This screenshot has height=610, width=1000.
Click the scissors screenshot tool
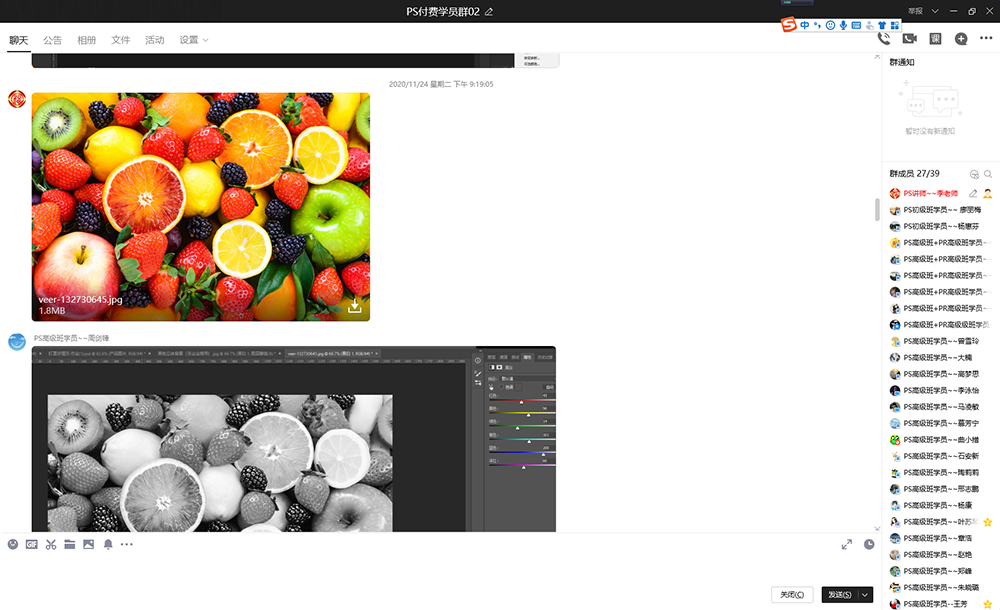[x=51, y=544]
